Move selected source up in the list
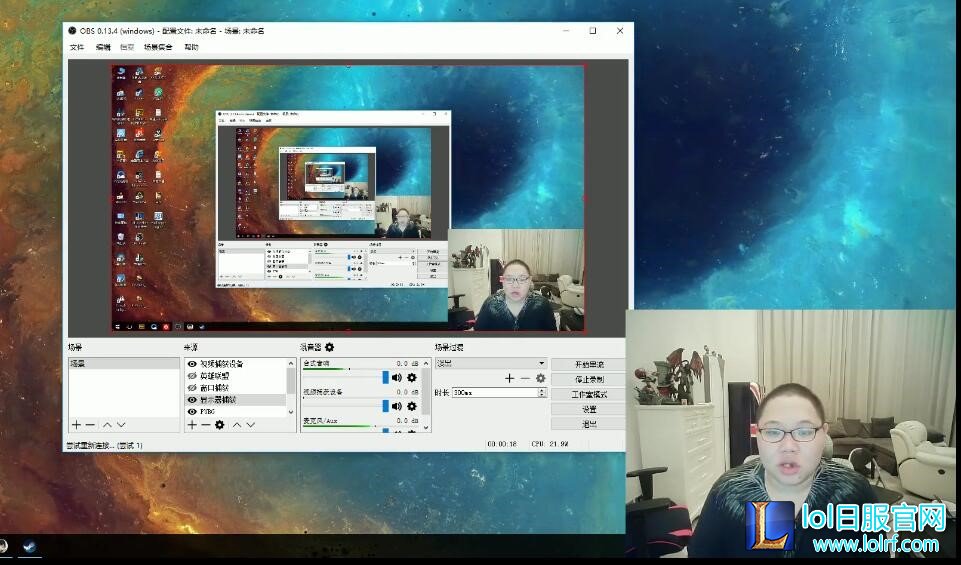Viewport: 961px width, 565px height. click(237, 425)
